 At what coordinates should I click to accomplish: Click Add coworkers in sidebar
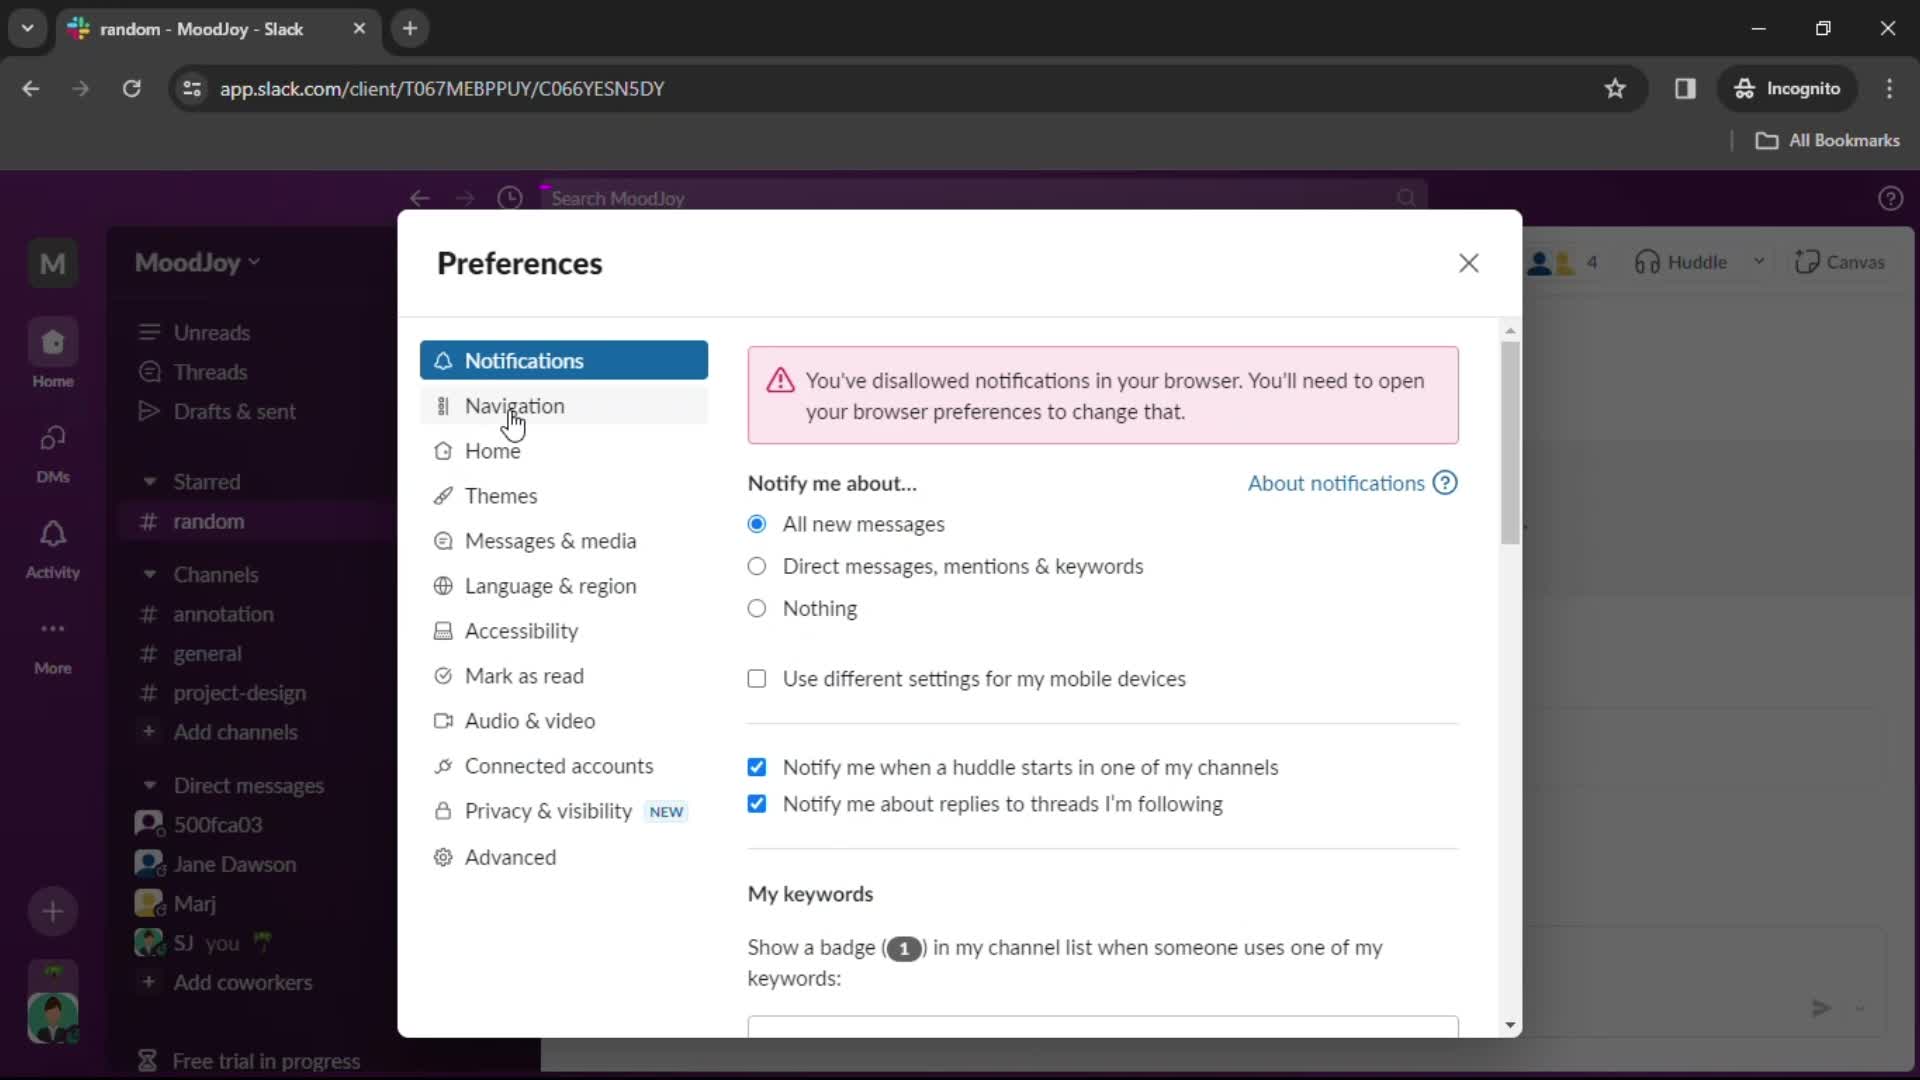pyautogui.click(x=243, y=982)
